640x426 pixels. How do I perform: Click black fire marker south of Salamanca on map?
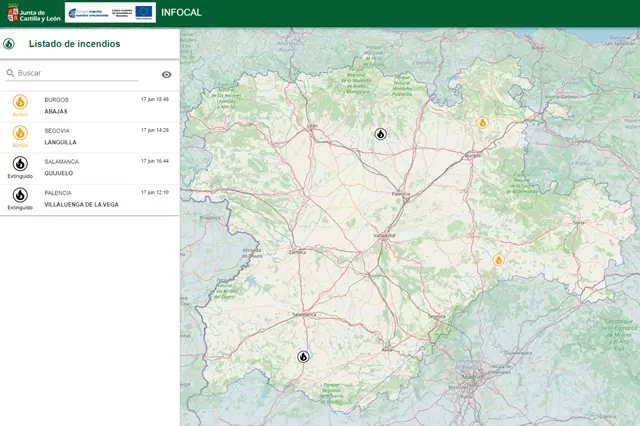[303, 356]
